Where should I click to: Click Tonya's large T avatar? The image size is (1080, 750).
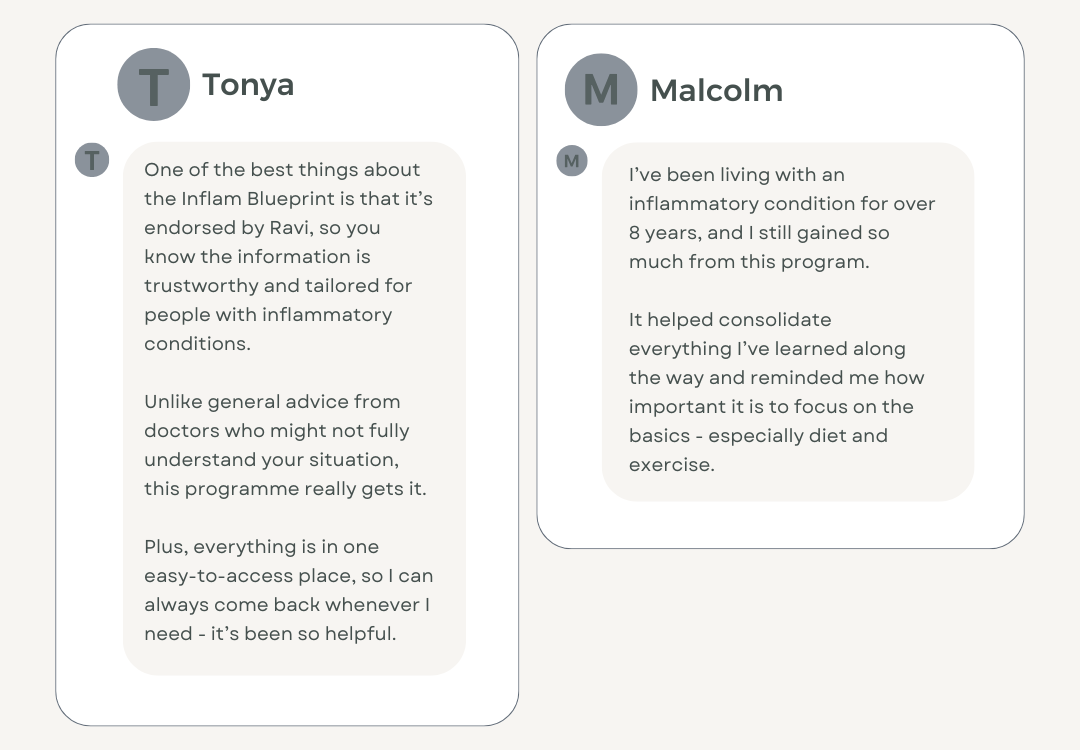tap(153, 85)
